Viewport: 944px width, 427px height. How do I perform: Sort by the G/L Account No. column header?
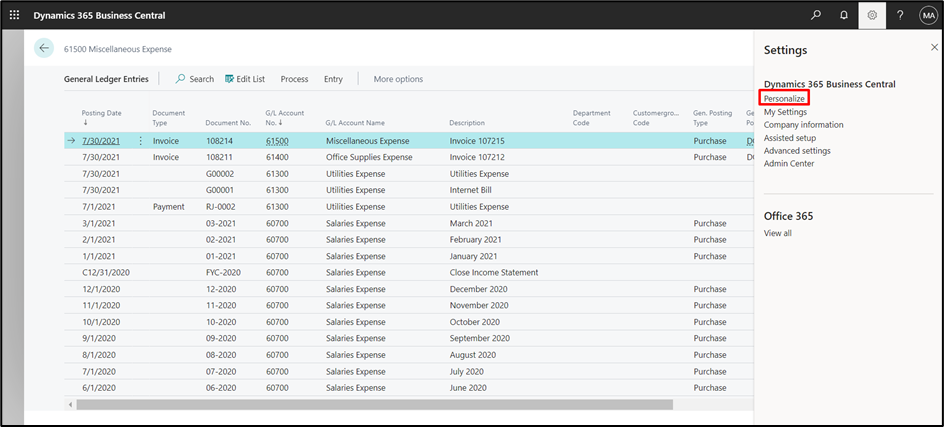285,117
